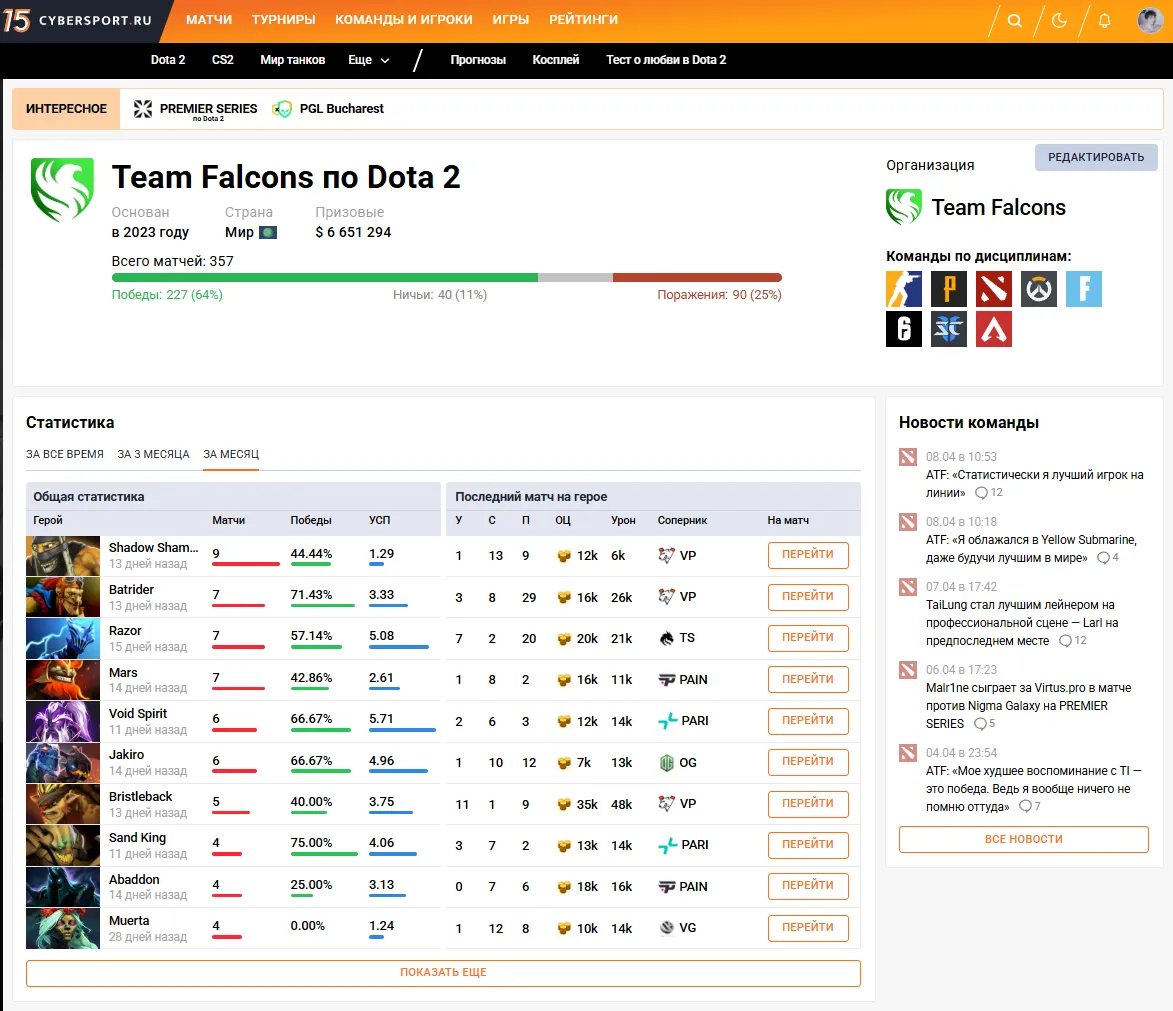Open the "Все новости" button

tap(1023, 839)
